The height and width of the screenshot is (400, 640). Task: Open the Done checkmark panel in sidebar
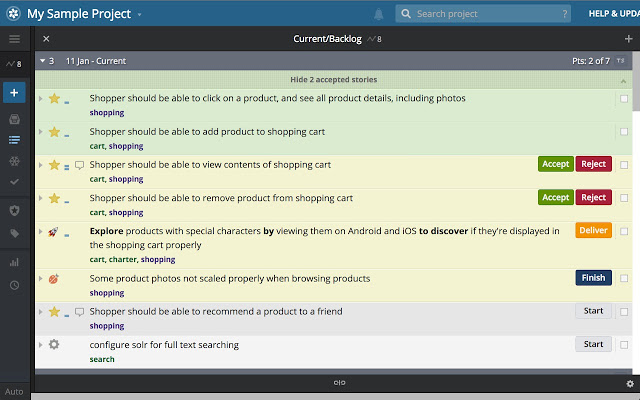click(14, 182)
